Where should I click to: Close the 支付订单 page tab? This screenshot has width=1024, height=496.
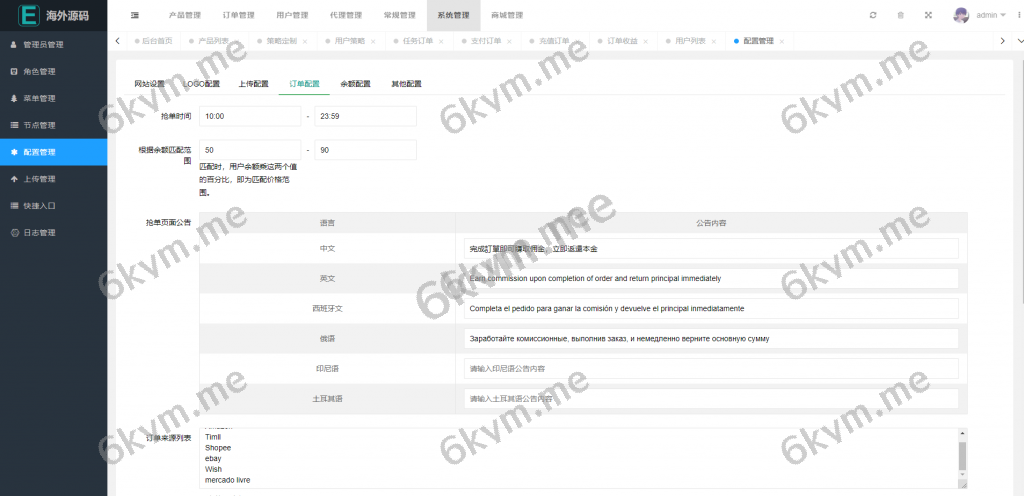(509, 41)
